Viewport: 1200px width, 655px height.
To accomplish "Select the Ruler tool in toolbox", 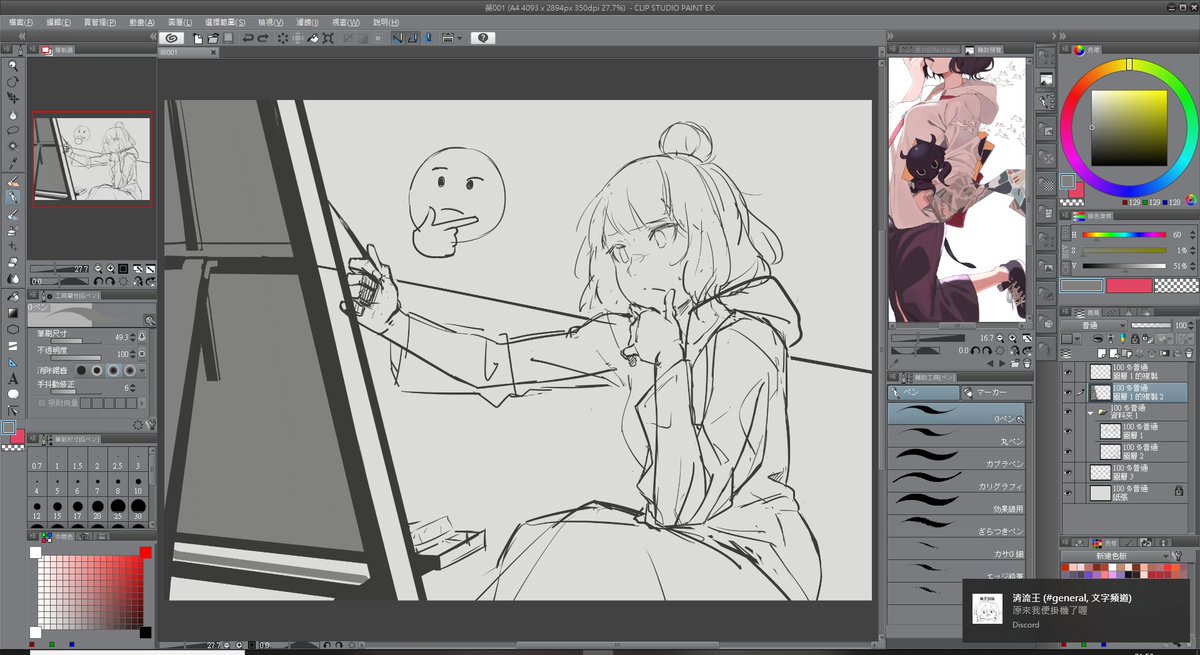I will pos(13,362).
